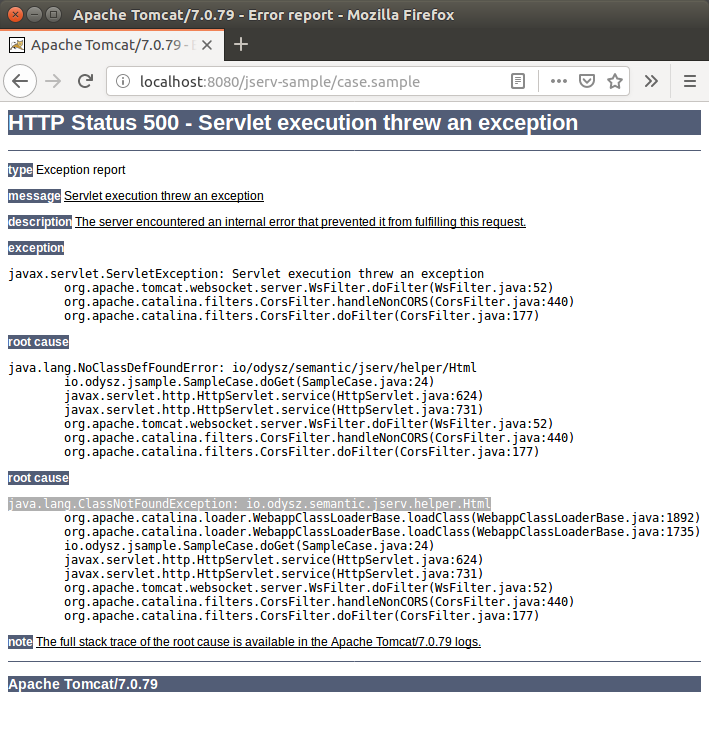Click the first 'root cause' label

coord(38,342)
